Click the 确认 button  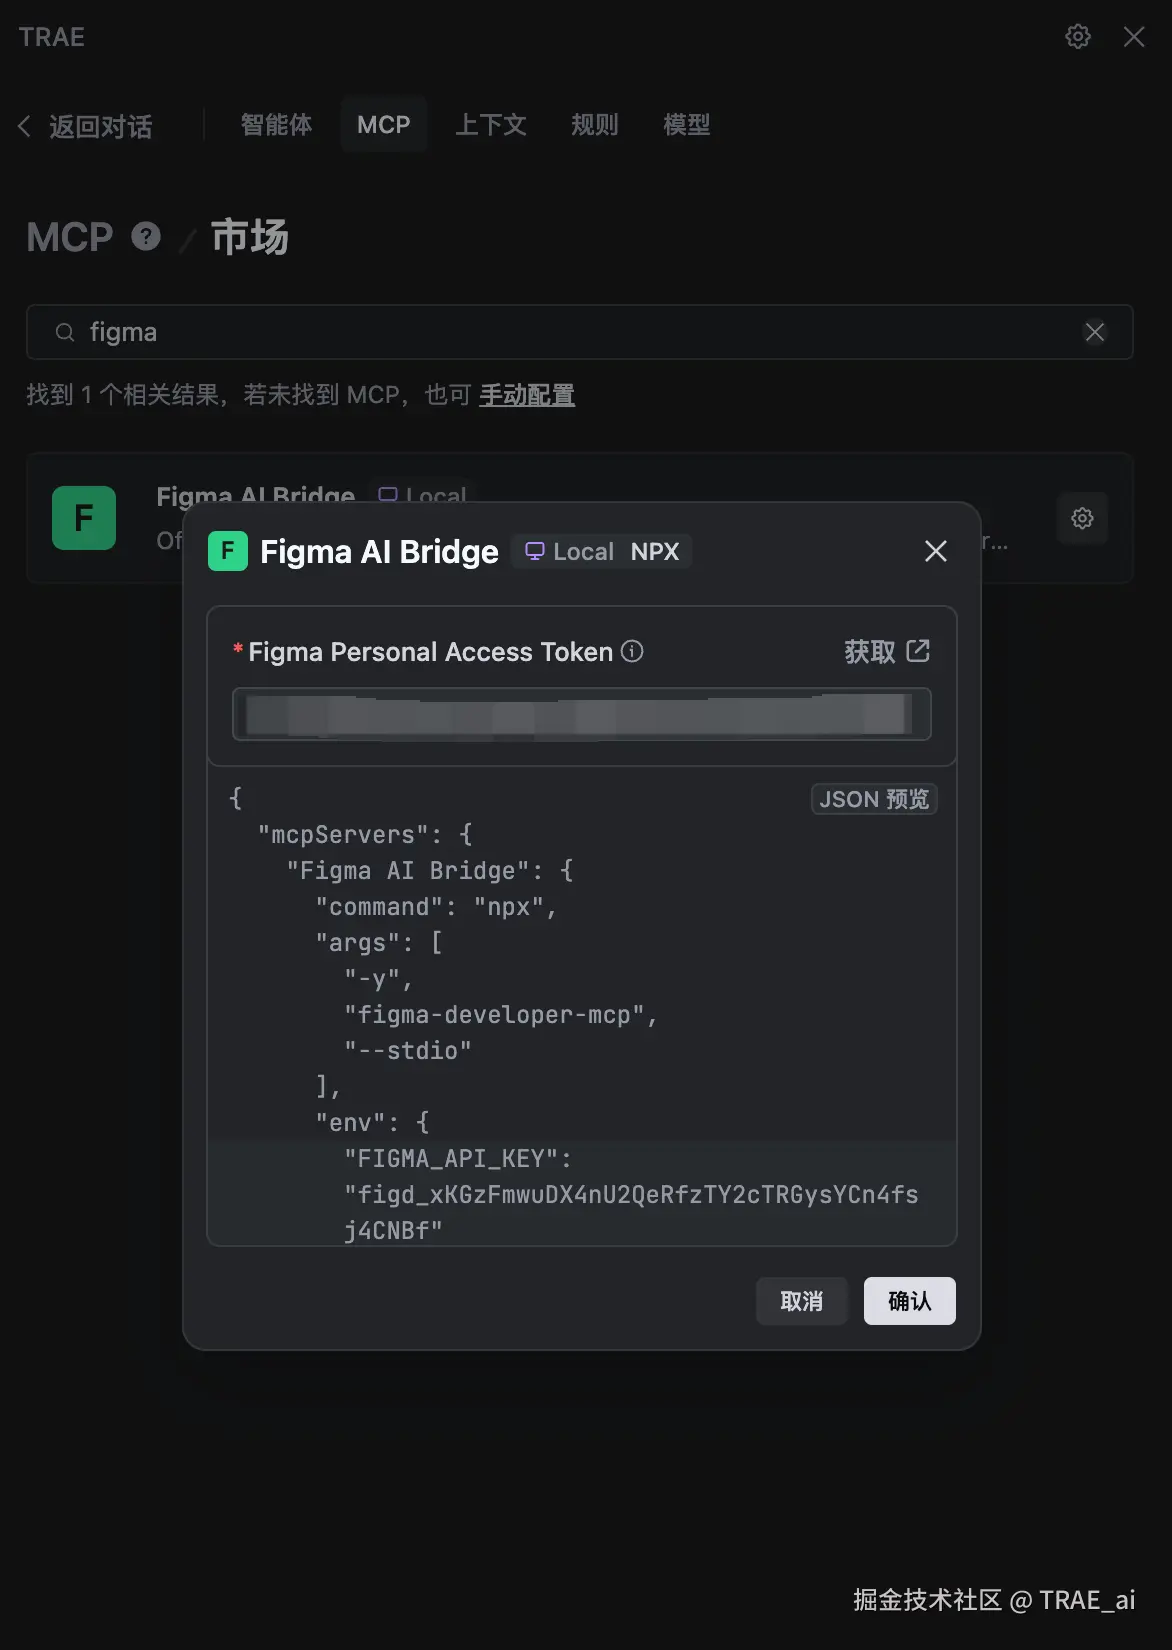(909, 1301)
